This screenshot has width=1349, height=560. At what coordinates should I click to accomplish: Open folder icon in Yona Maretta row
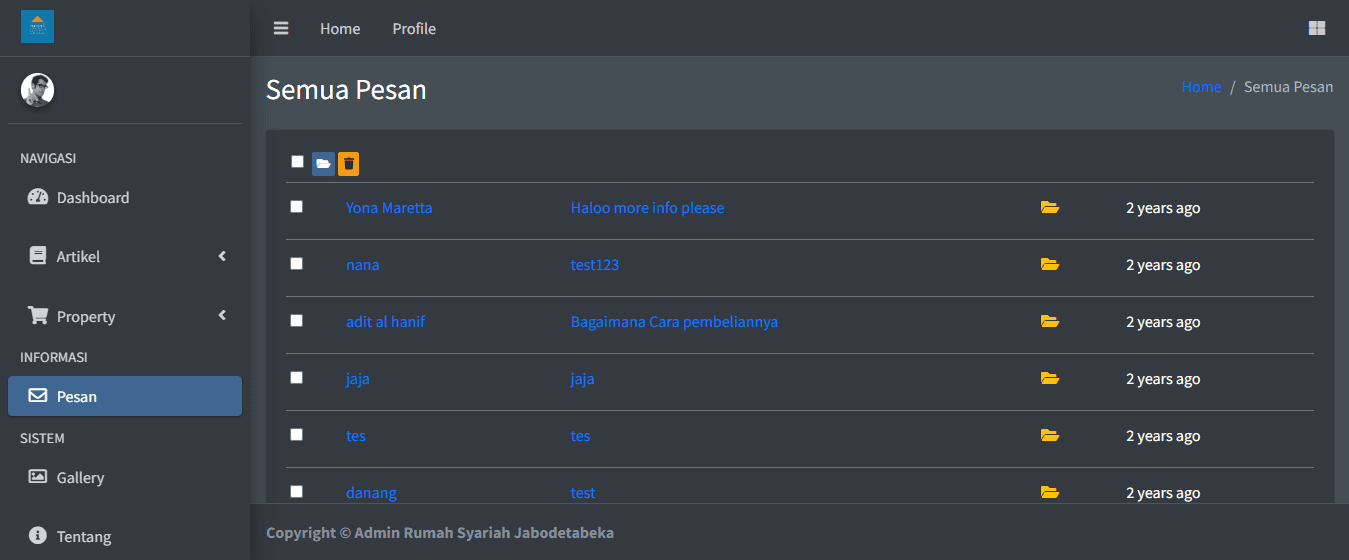(x=1049, y=208)
